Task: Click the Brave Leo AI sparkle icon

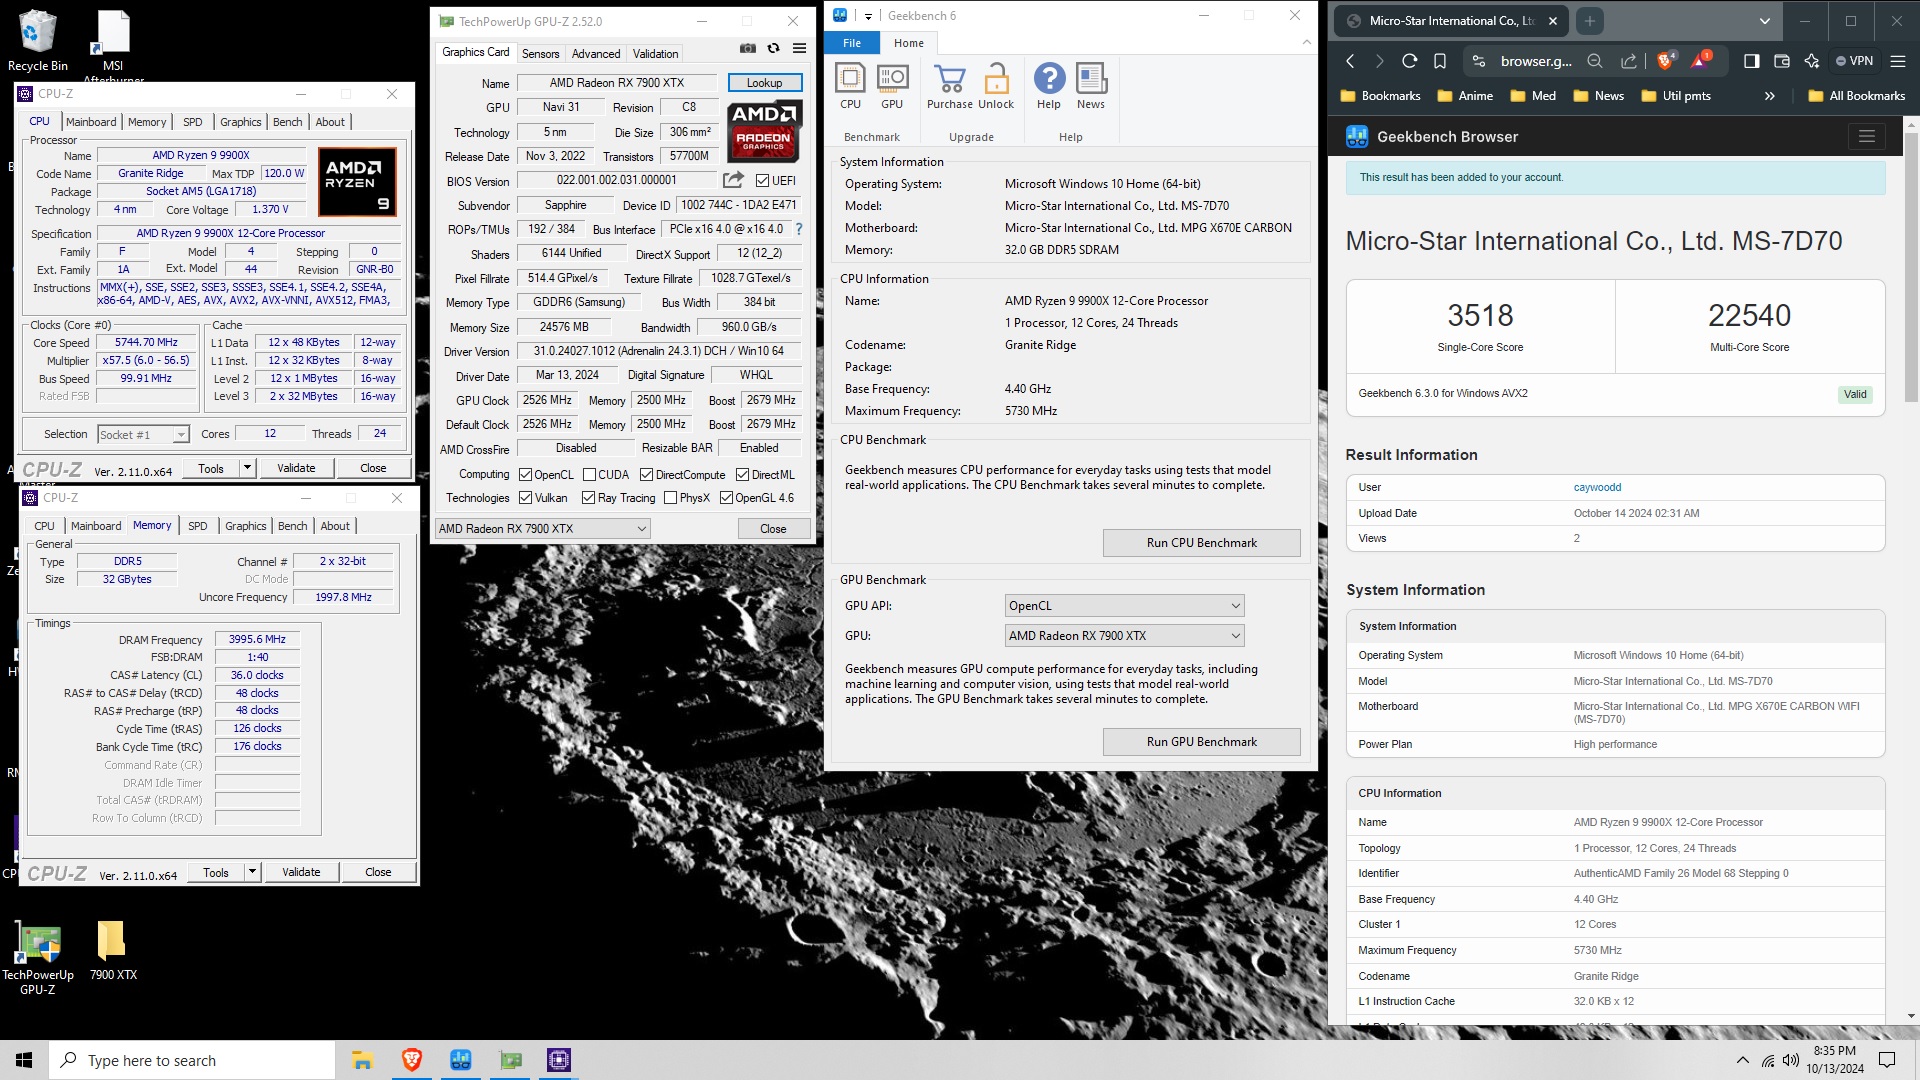Action: pyautogui.click(x=1811, y=61)
